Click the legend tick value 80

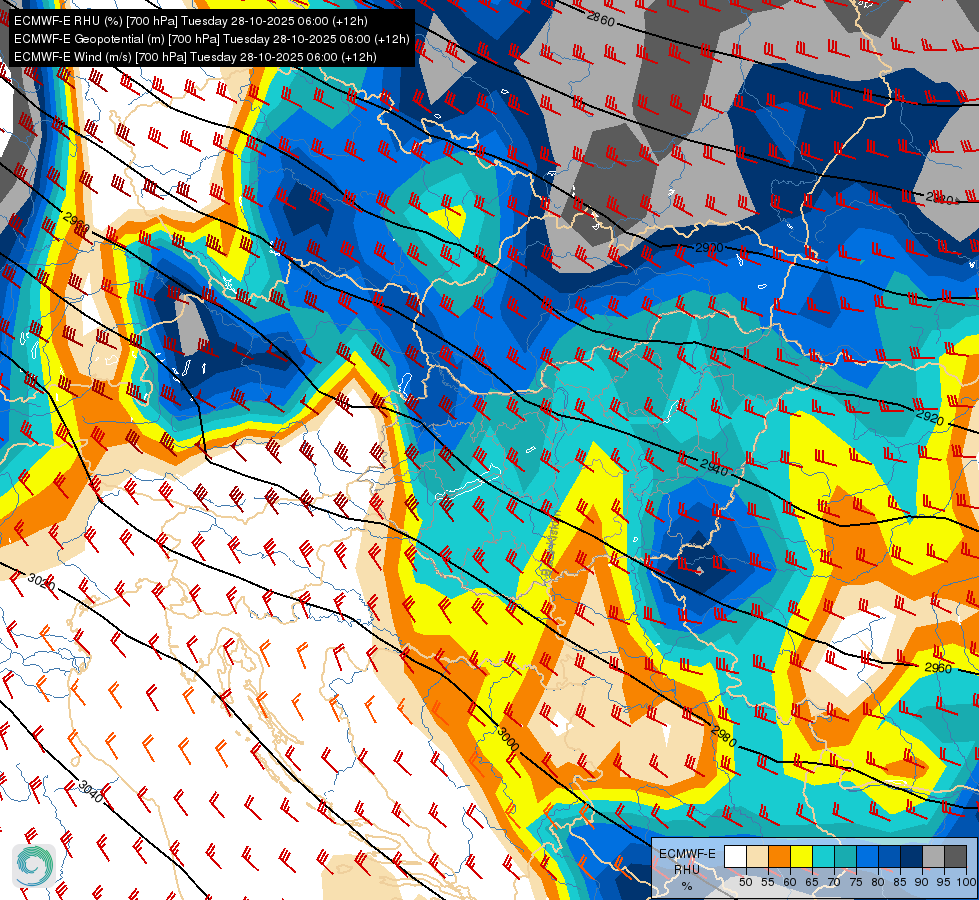[878, 882]
